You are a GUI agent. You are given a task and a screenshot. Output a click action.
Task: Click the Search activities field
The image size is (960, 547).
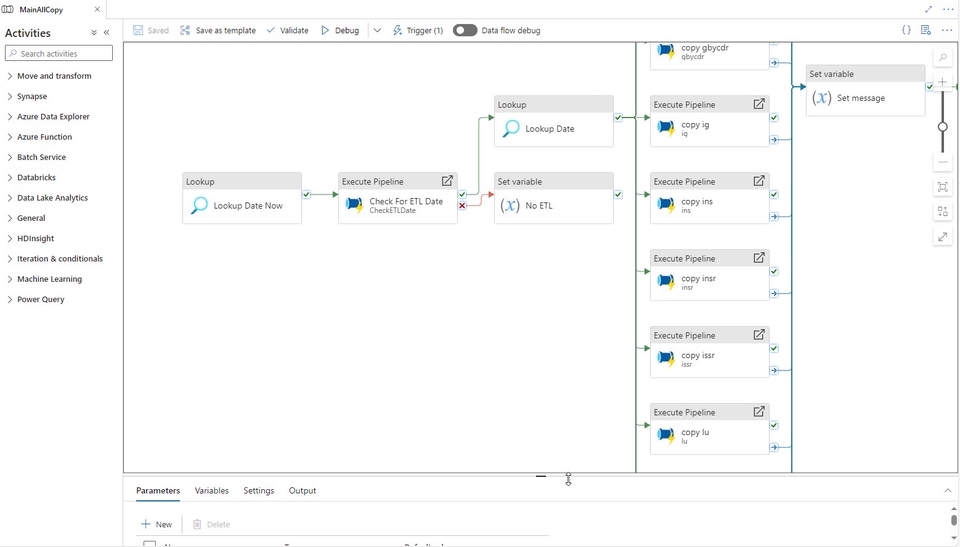(59, 53)
